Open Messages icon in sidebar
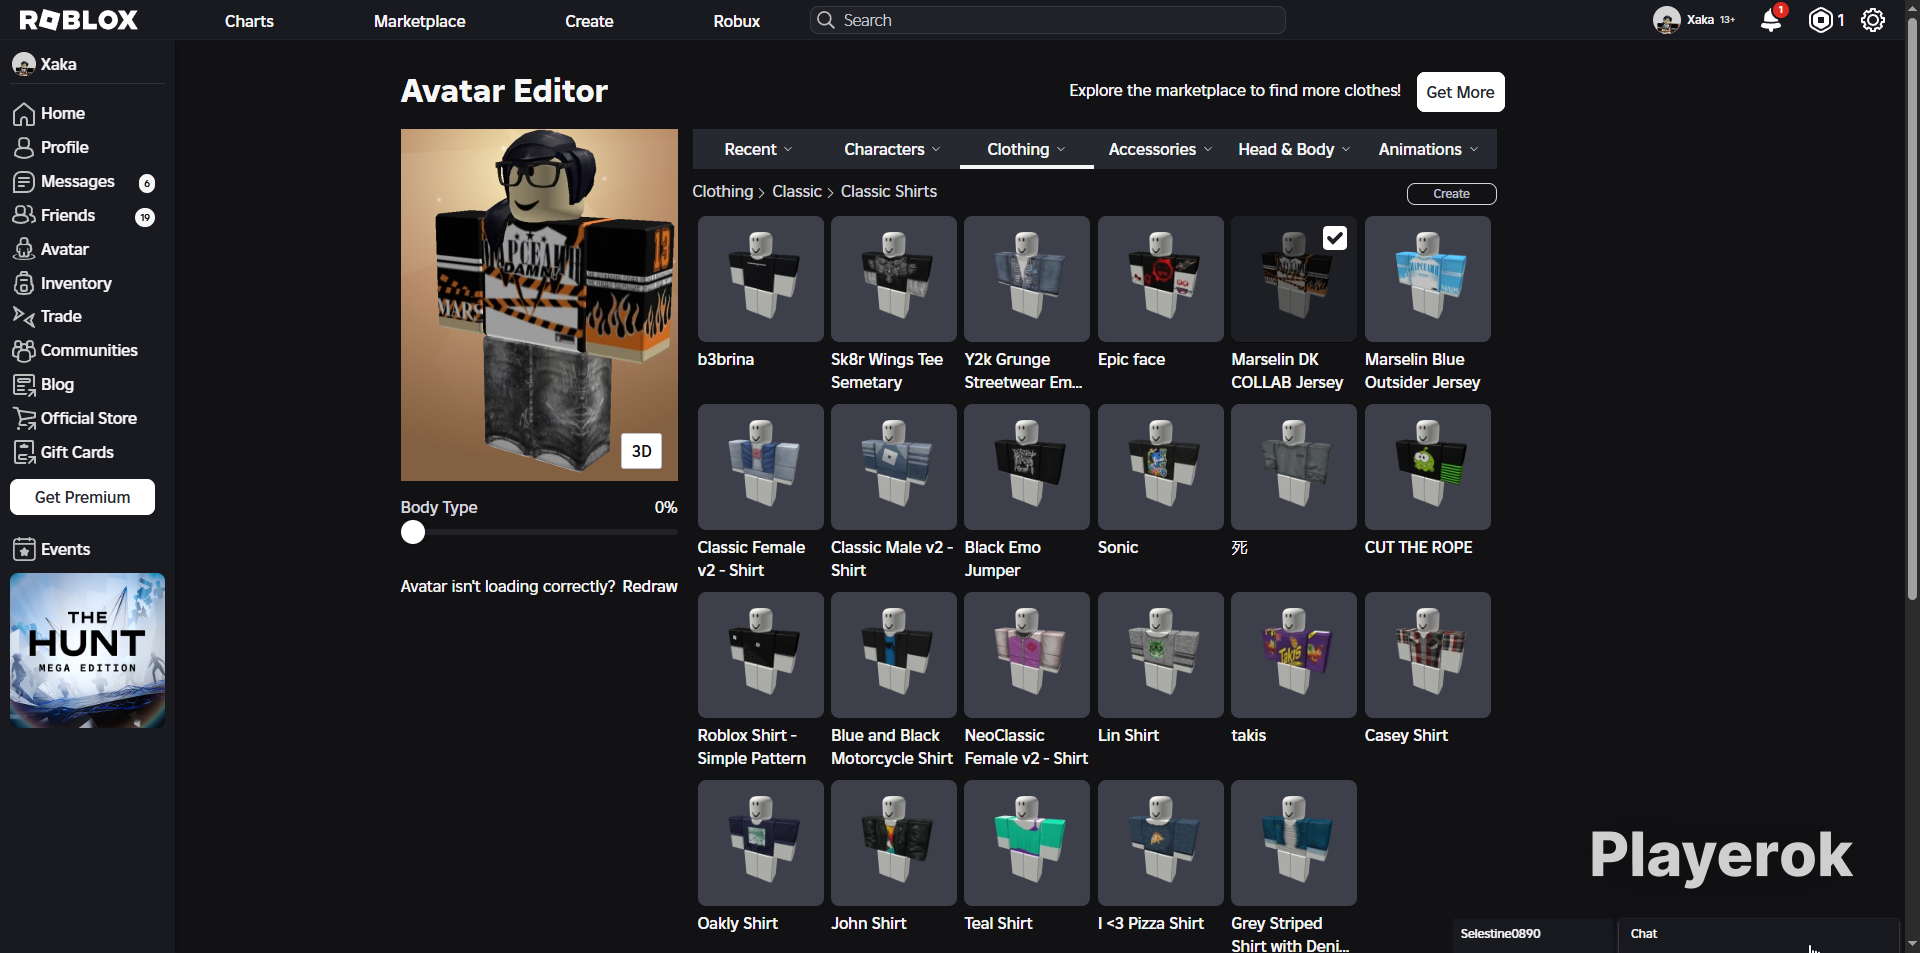 point(24,182)
